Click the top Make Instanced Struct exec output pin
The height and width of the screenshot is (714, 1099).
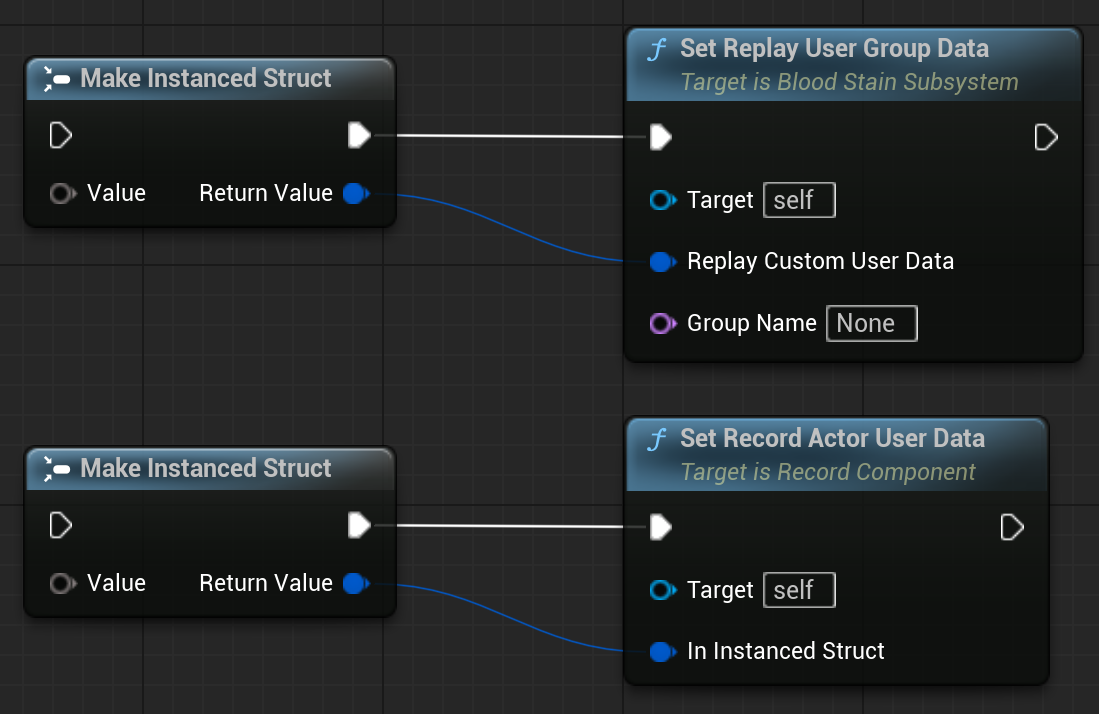(359, 135)
